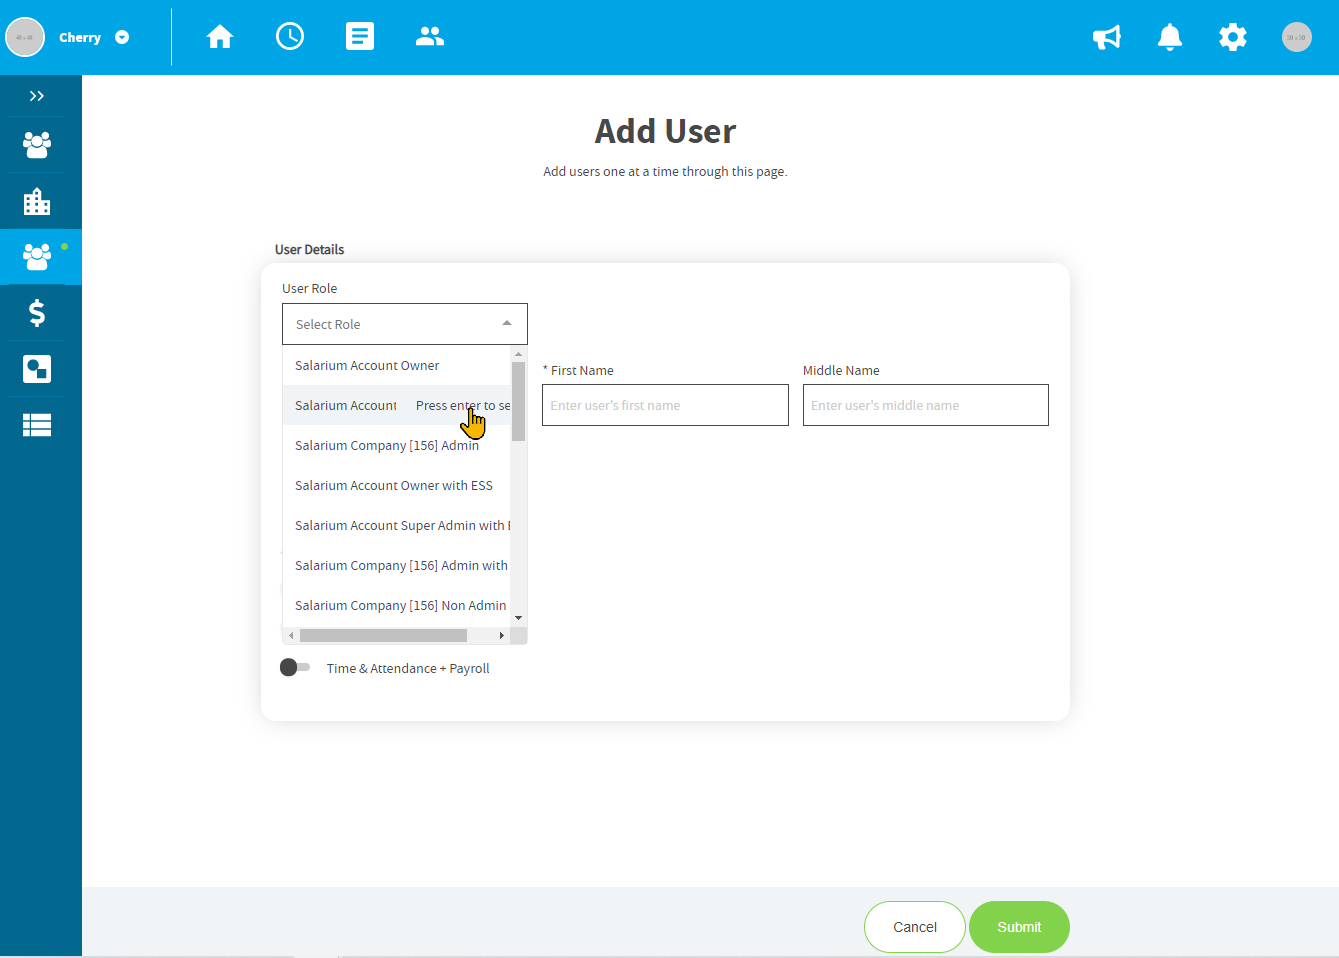Click the role list scroll up arrow

(x=518, y=354)
